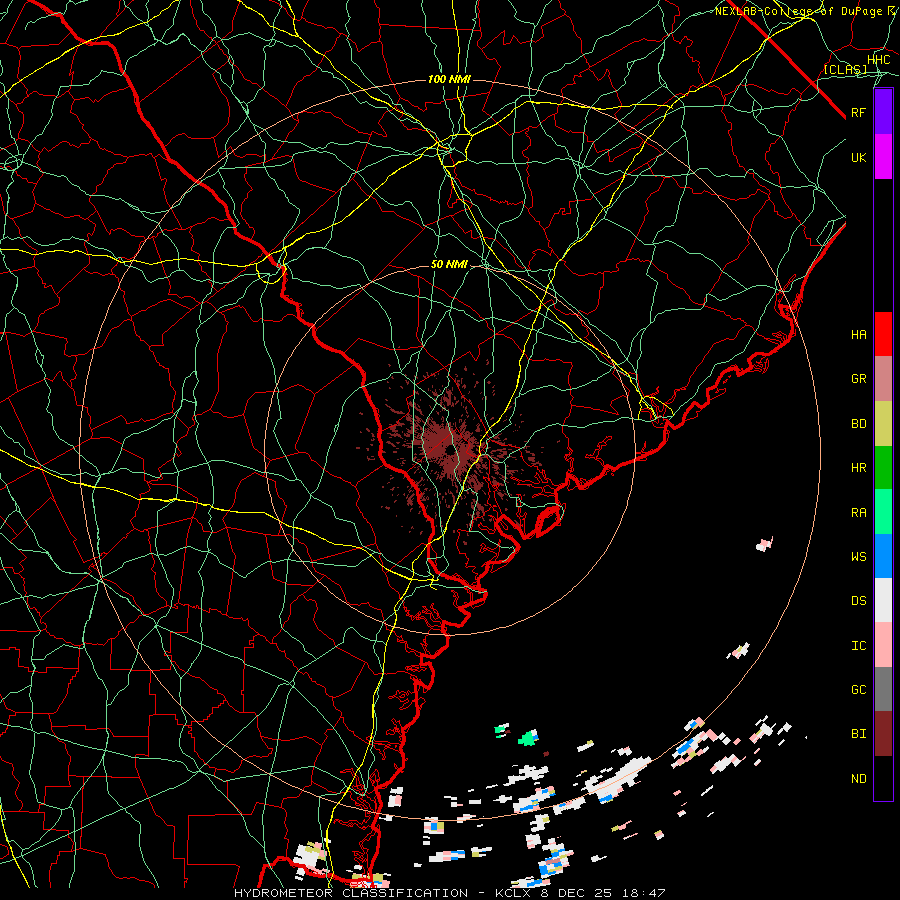
Task: Click the HA legend label
Action: [858, 335]
